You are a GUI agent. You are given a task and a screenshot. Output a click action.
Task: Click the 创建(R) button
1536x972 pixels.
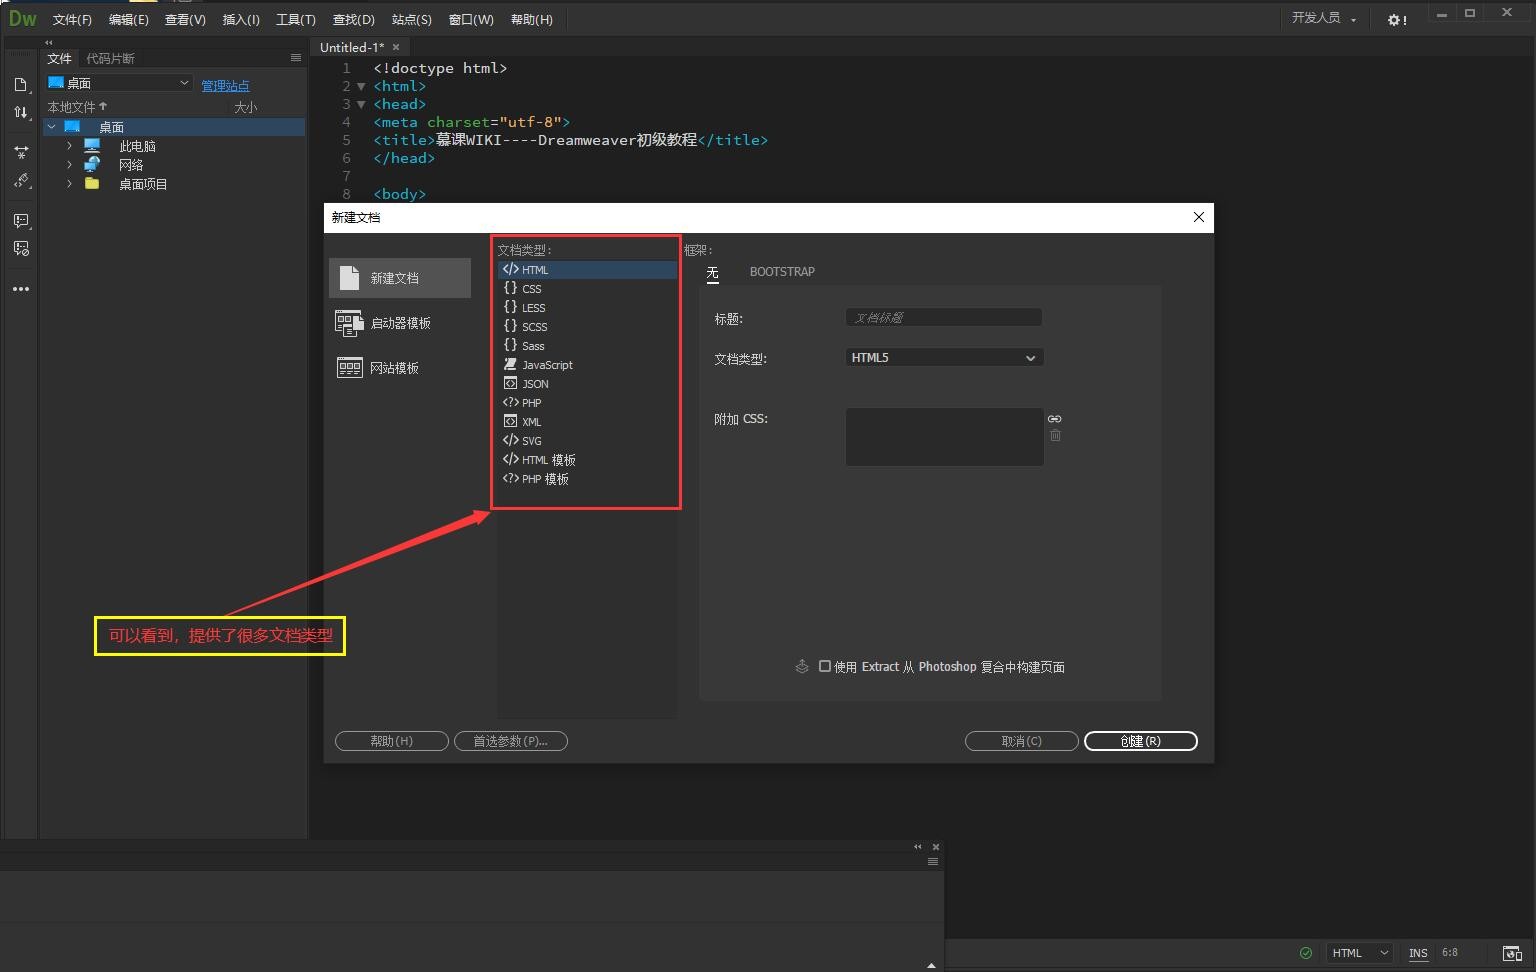1140,741
